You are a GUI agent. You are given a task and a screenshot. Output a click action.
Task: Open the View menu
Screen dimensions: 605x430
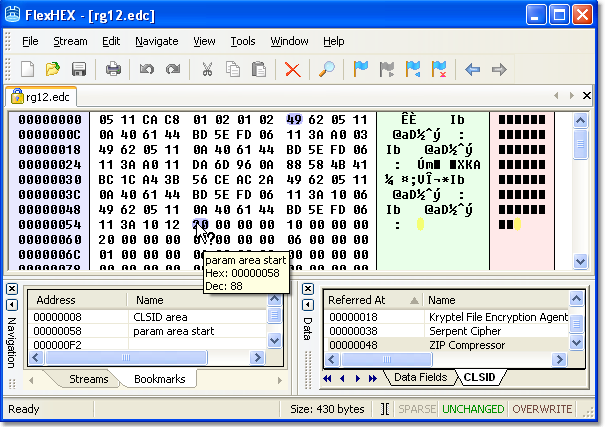click(204, 41)
